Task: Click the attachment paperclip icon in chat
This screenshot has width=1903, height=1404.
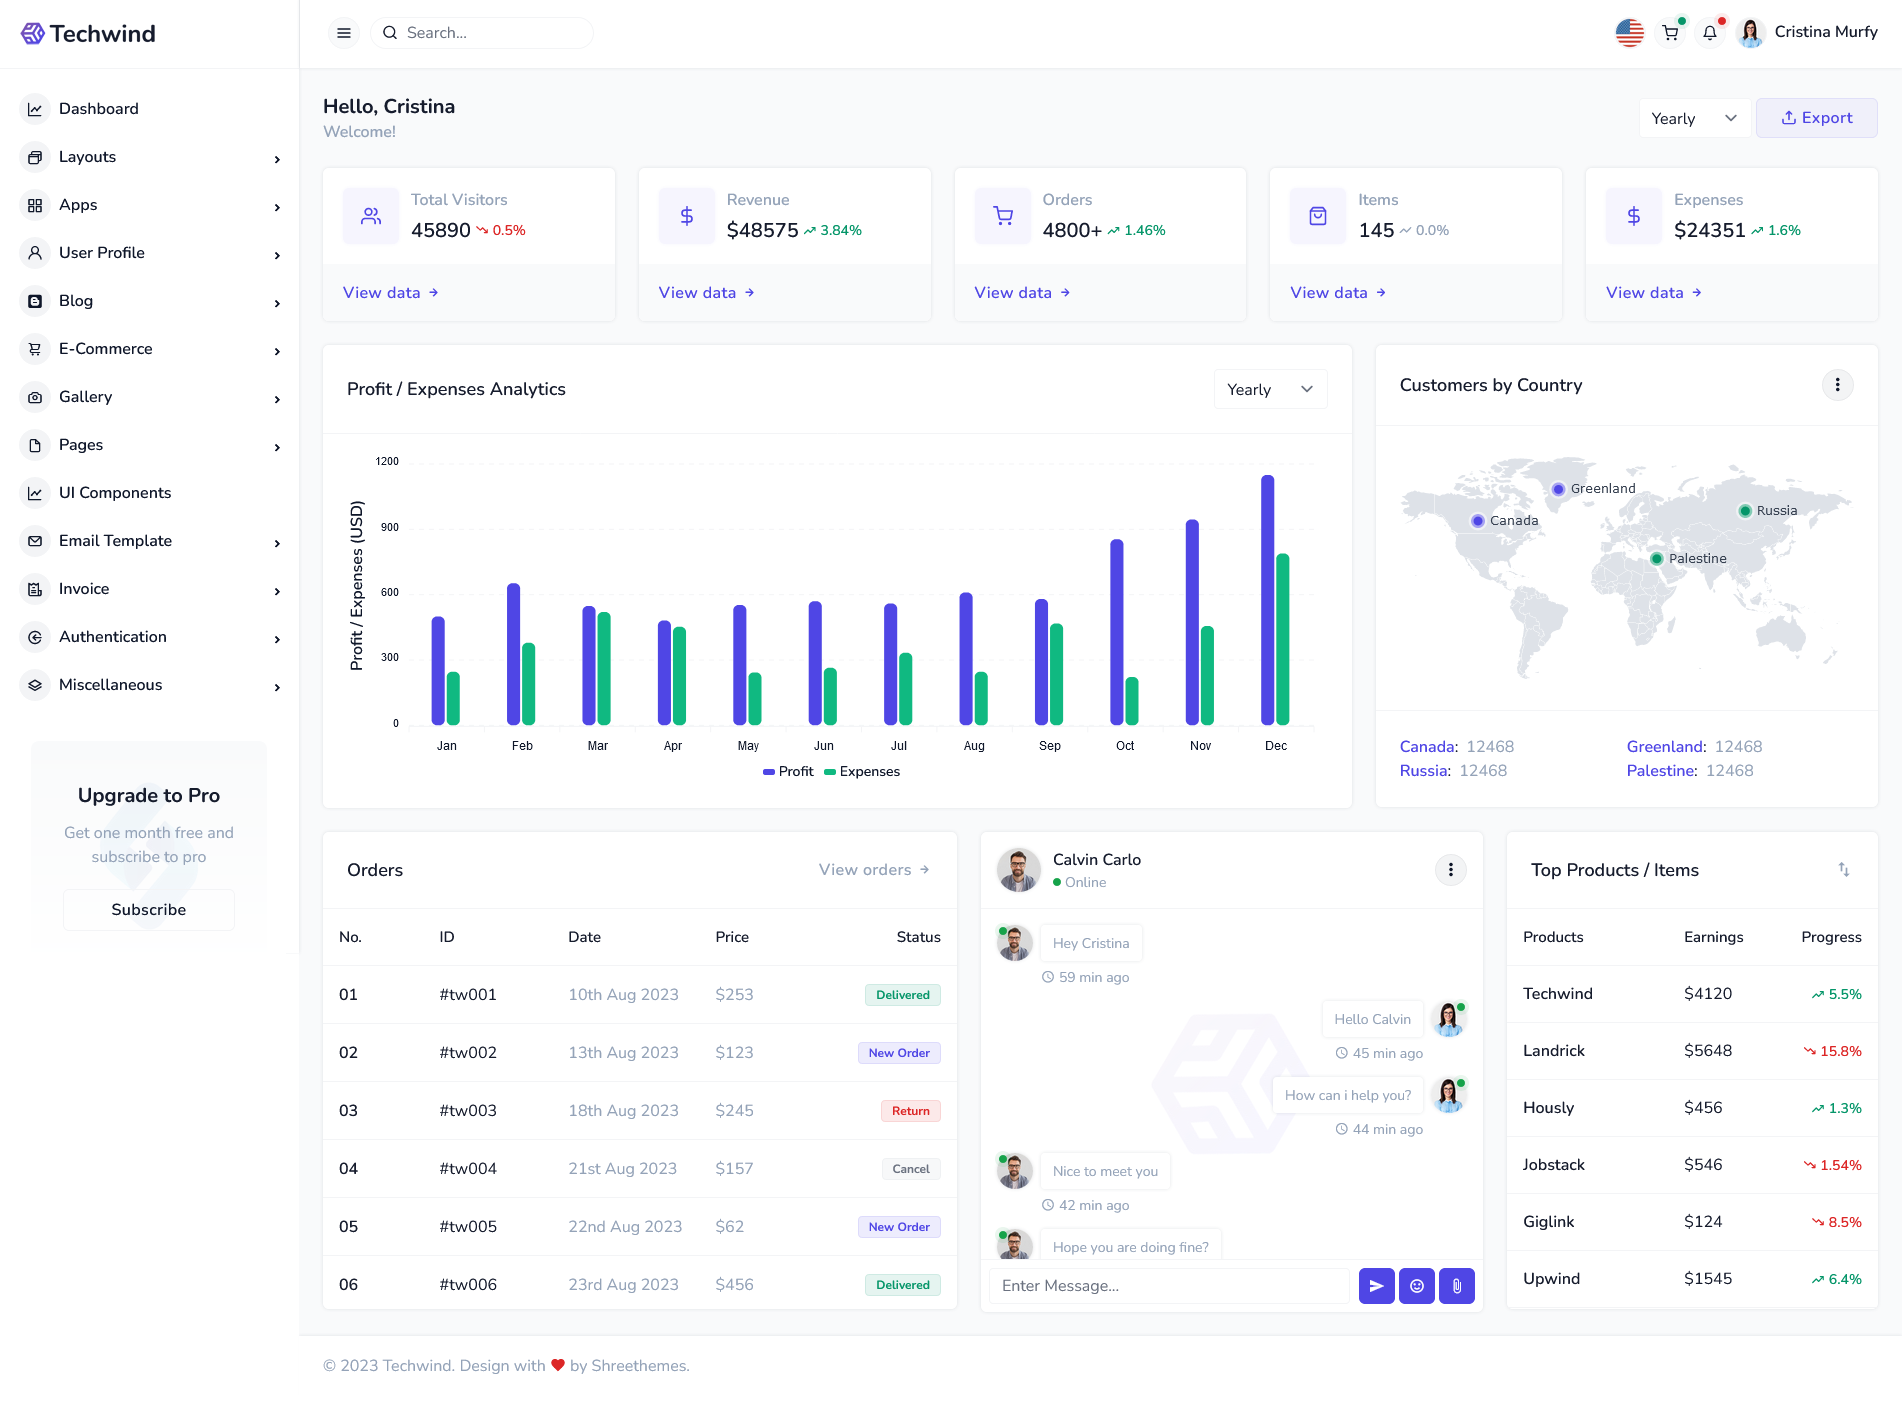Action: click(1456, 1286)
